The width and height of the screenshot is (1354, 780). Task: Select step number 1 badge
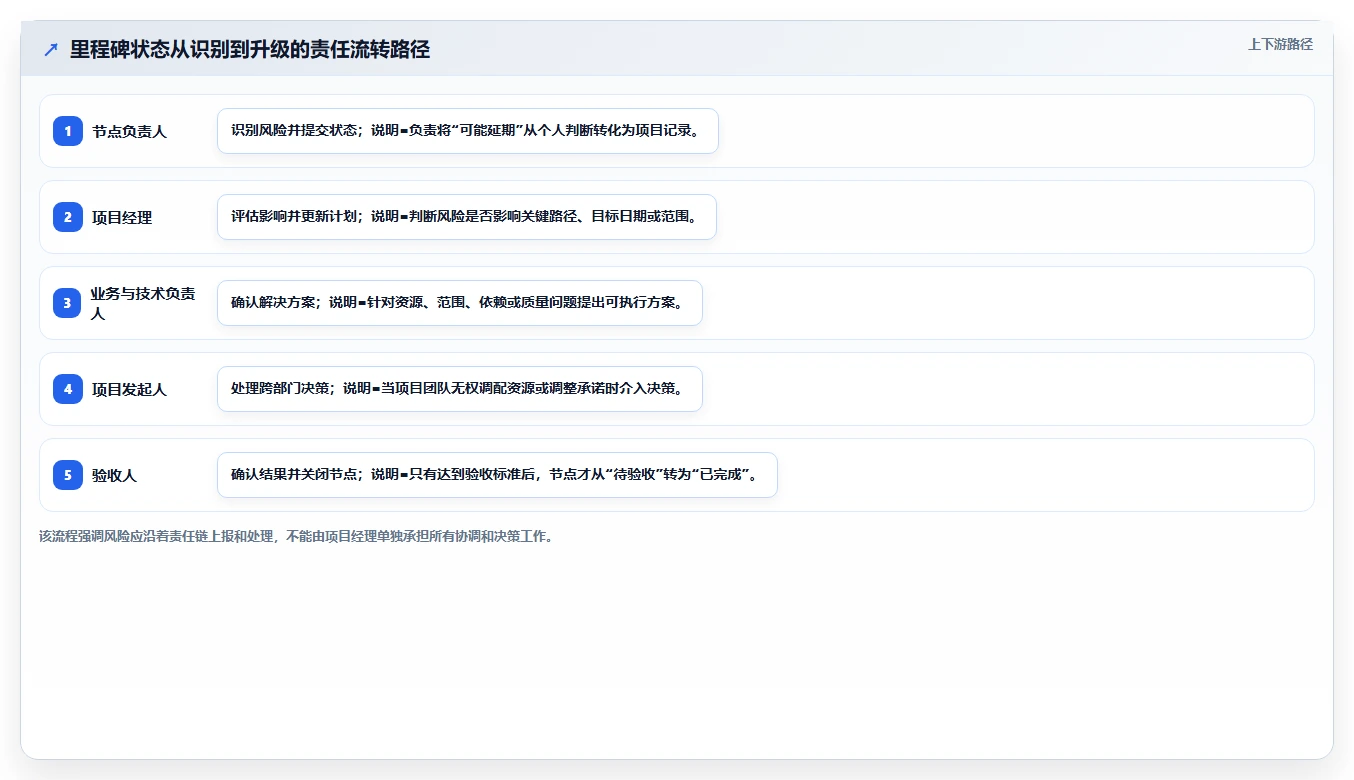click(68, 131)
